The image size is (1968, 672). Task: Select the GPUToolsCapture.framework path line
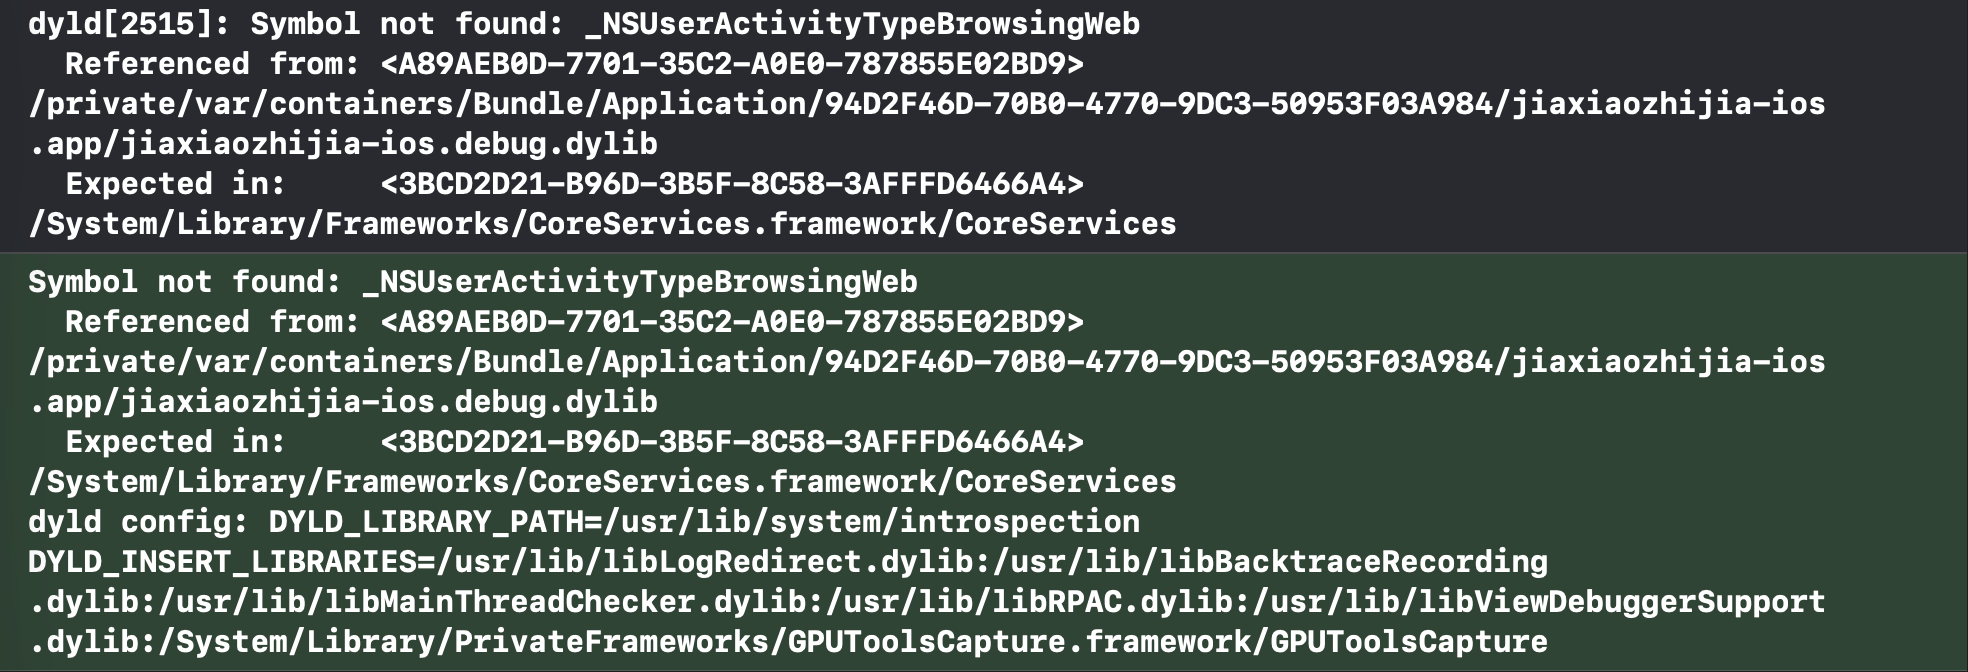[x=788, y=642]
